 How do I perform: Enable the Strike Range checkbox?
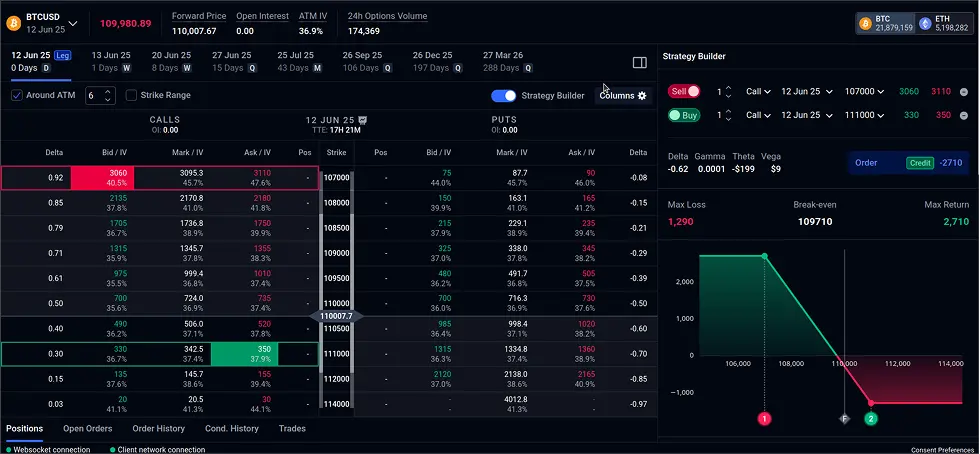[131, 95]
